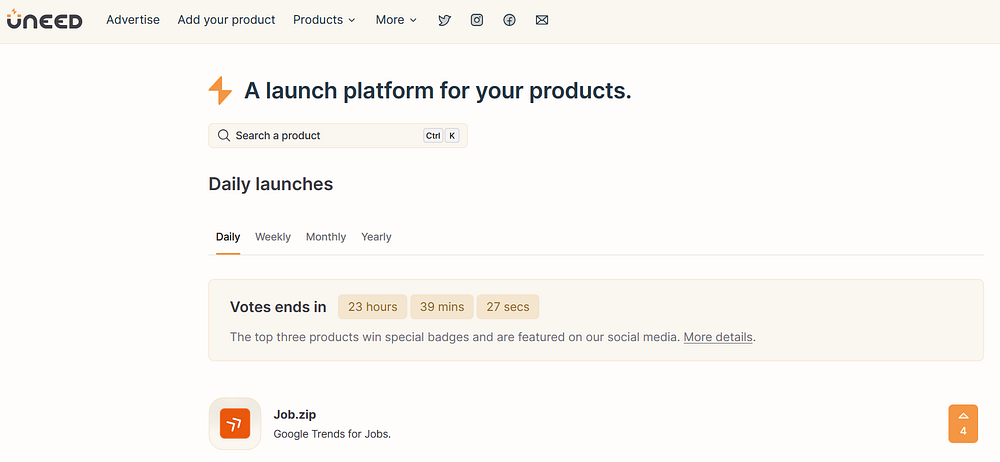Open the Job.zip product title
Viewport: 1000px width, 462px height.
(x=295, y=414)
